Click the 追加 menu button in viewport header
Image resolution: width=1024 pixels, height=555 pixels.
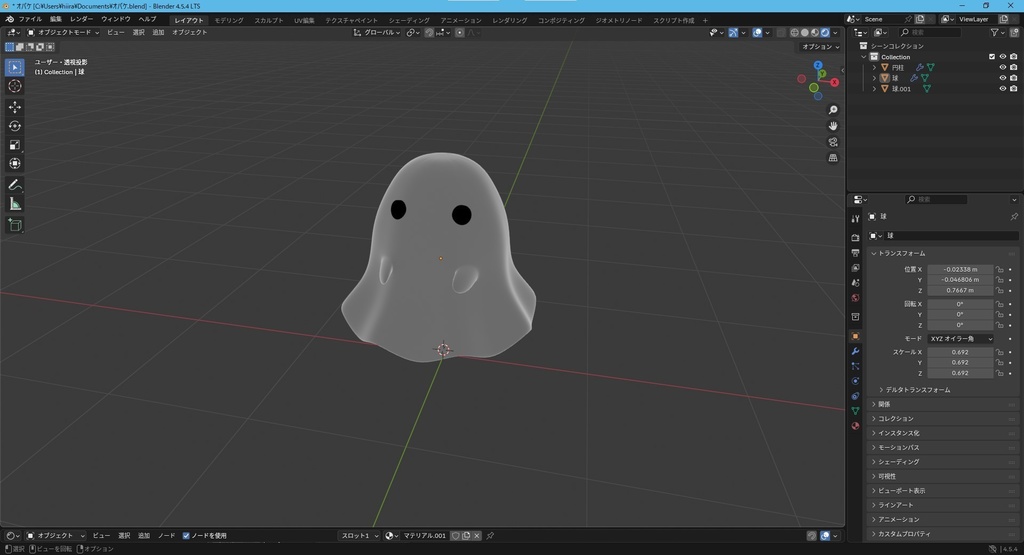[158, 32]
